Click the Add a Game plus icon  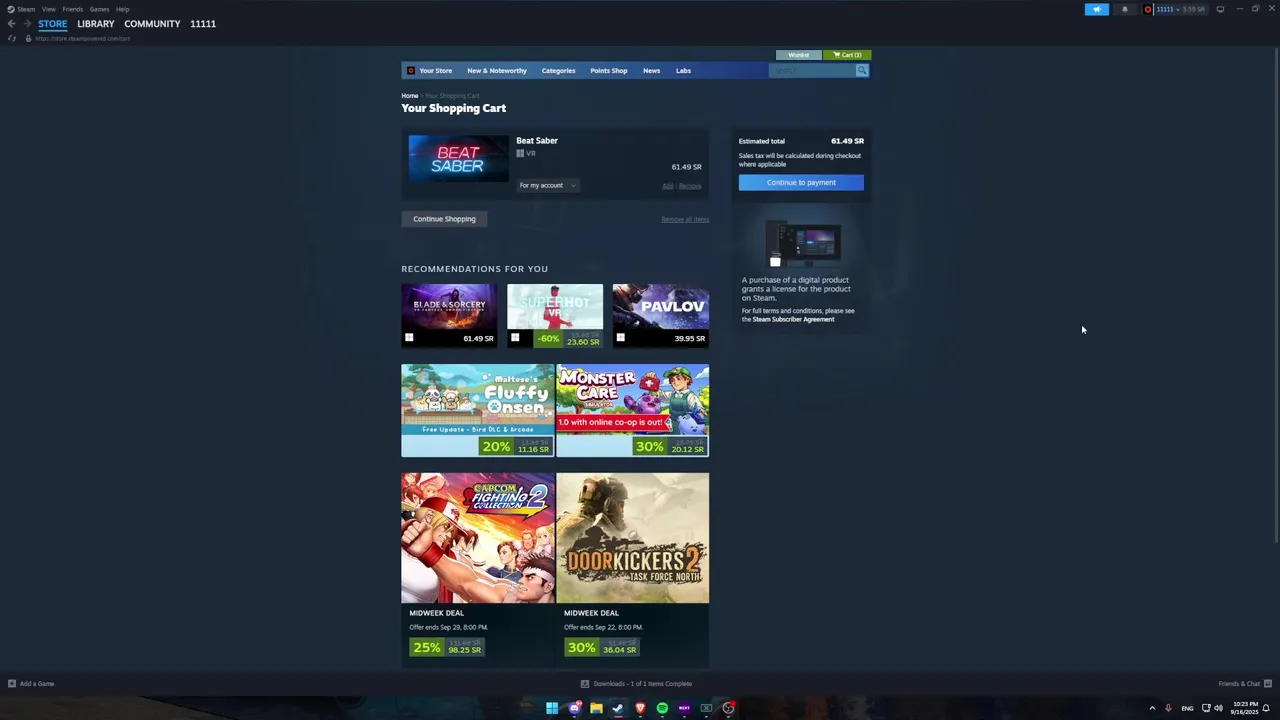click(x=12, y=684)
